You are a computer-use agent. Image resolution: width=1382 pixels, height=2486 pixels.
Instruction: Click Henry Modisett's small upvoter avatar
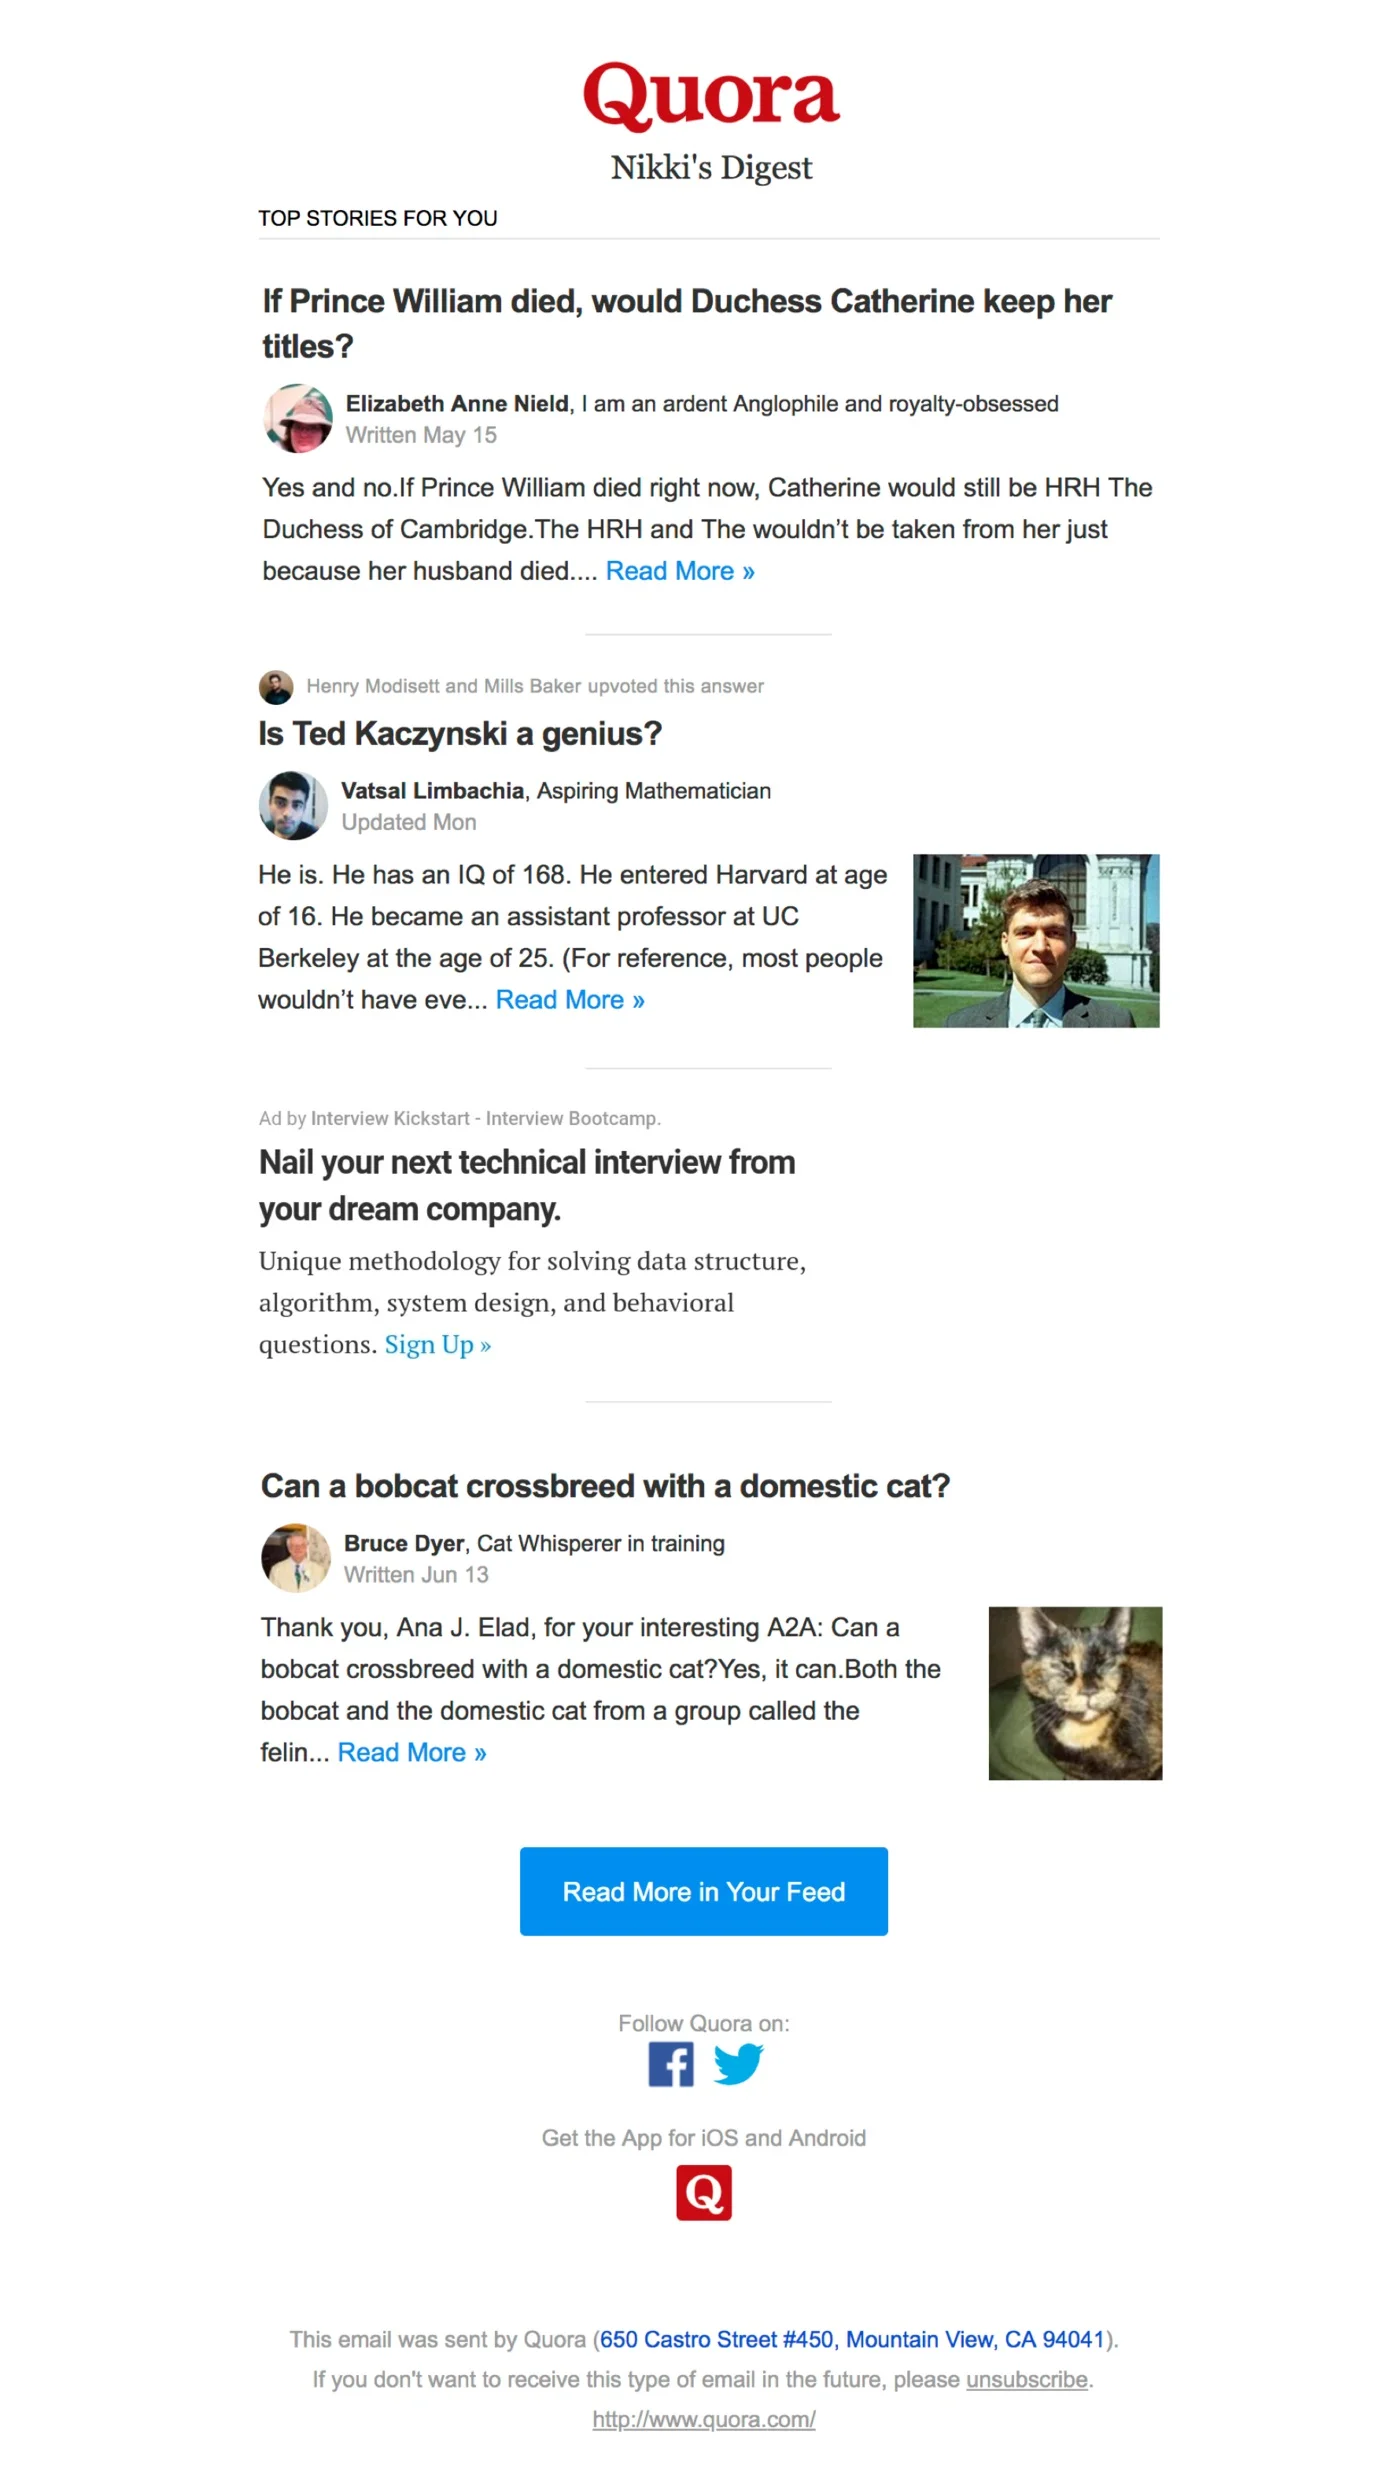coord(276,687)
